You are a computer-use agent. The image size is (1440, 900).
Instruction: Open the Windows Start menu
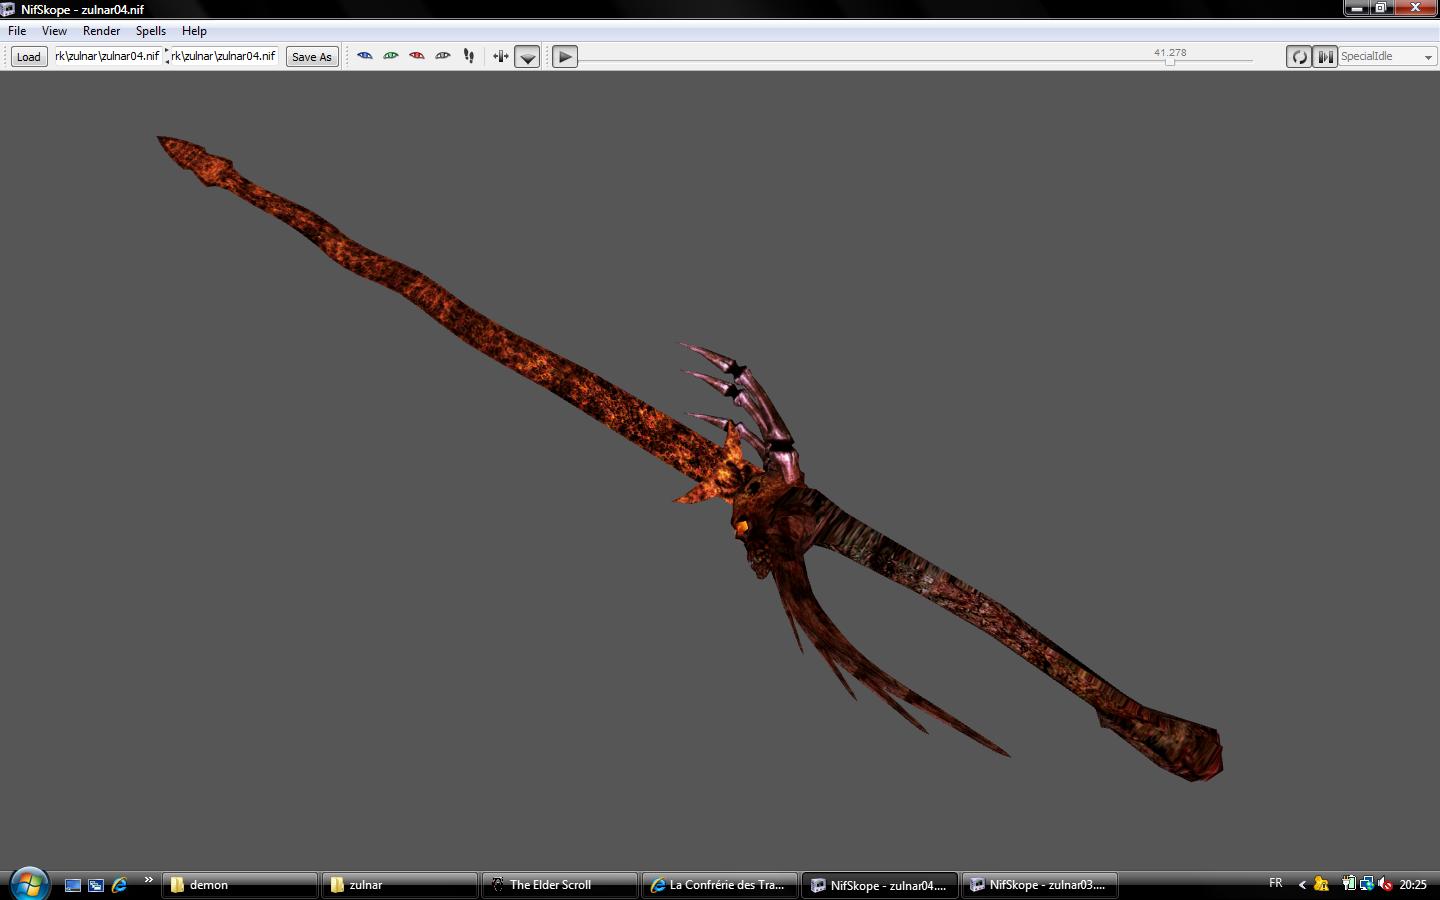pyautogui.click(x=29, y=884)
